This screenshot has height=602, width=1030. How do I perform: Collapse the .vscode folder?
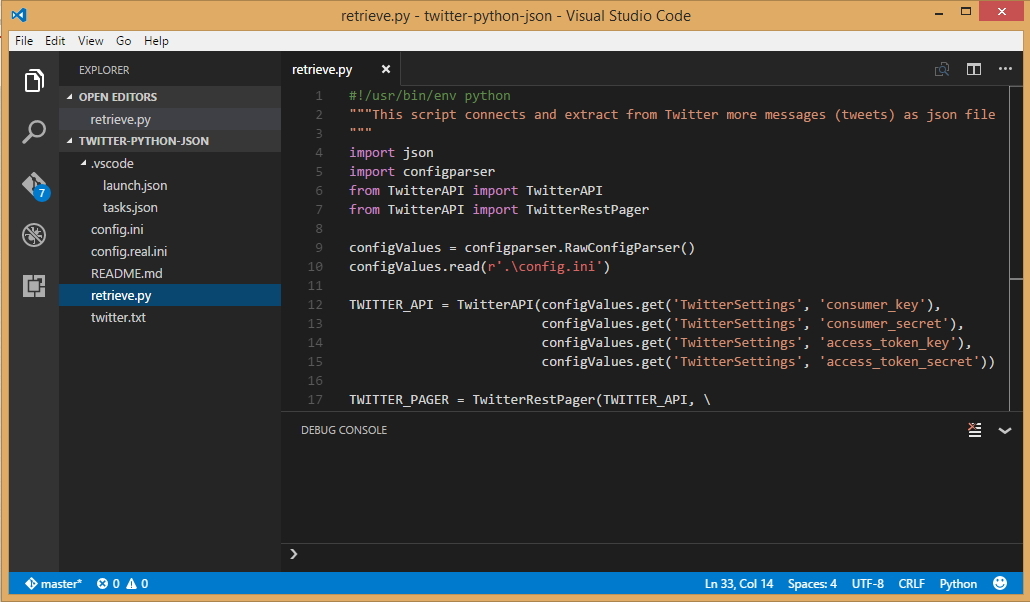113,163
